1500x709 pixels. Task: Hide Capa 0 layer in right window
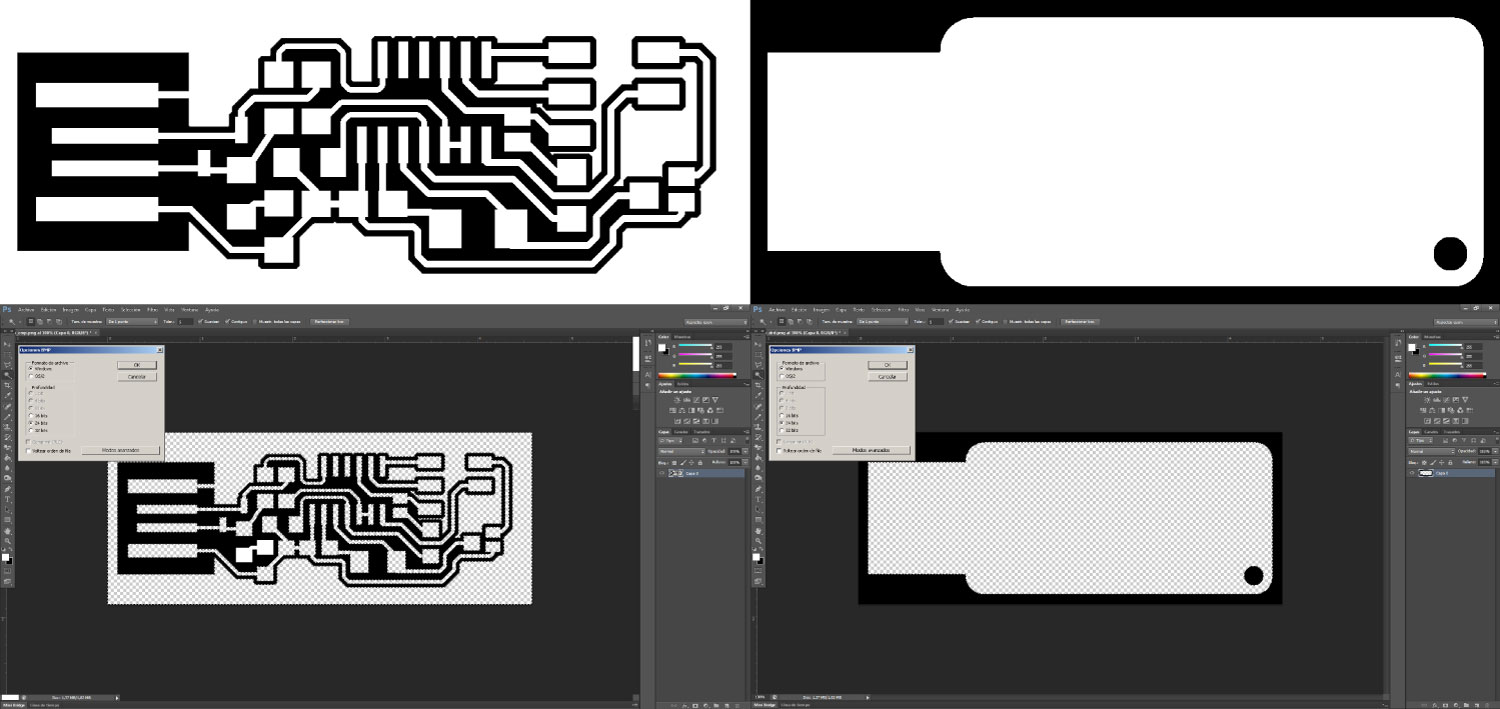pos(1412,473)
